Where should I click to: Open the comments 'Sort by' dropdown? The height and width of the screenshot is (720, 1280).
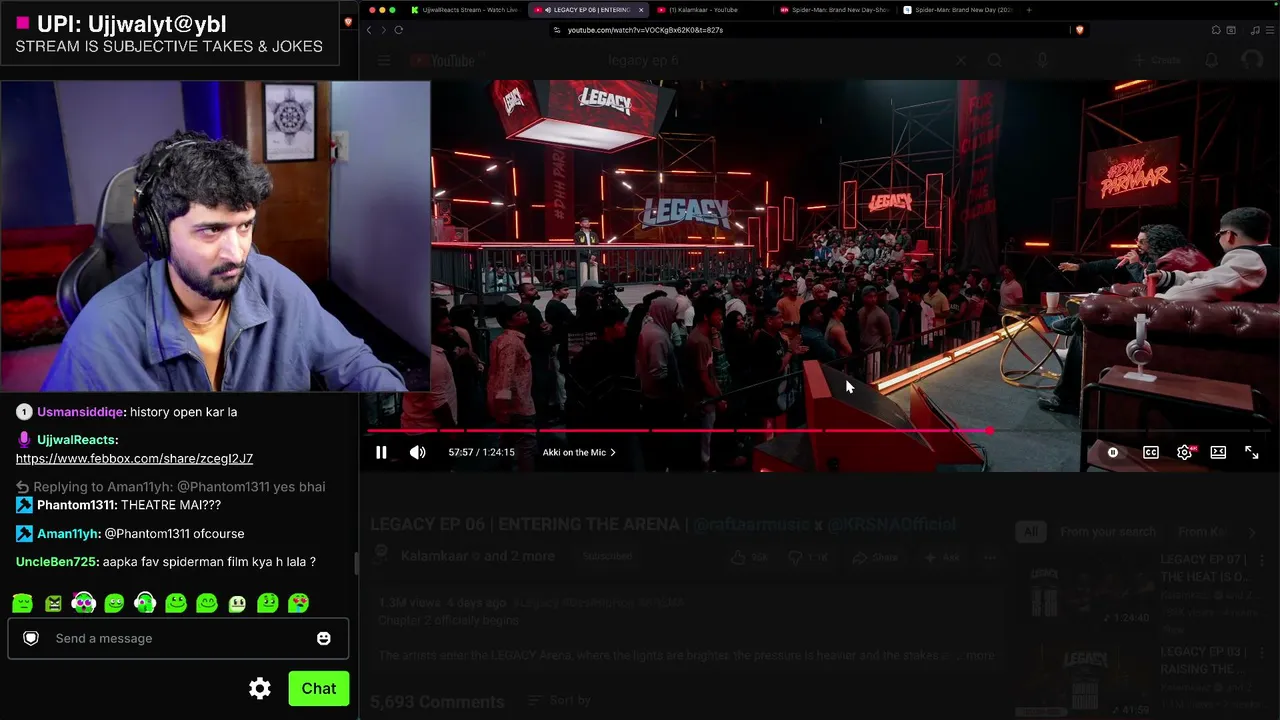pyautogui.click(x=560, y=701)
